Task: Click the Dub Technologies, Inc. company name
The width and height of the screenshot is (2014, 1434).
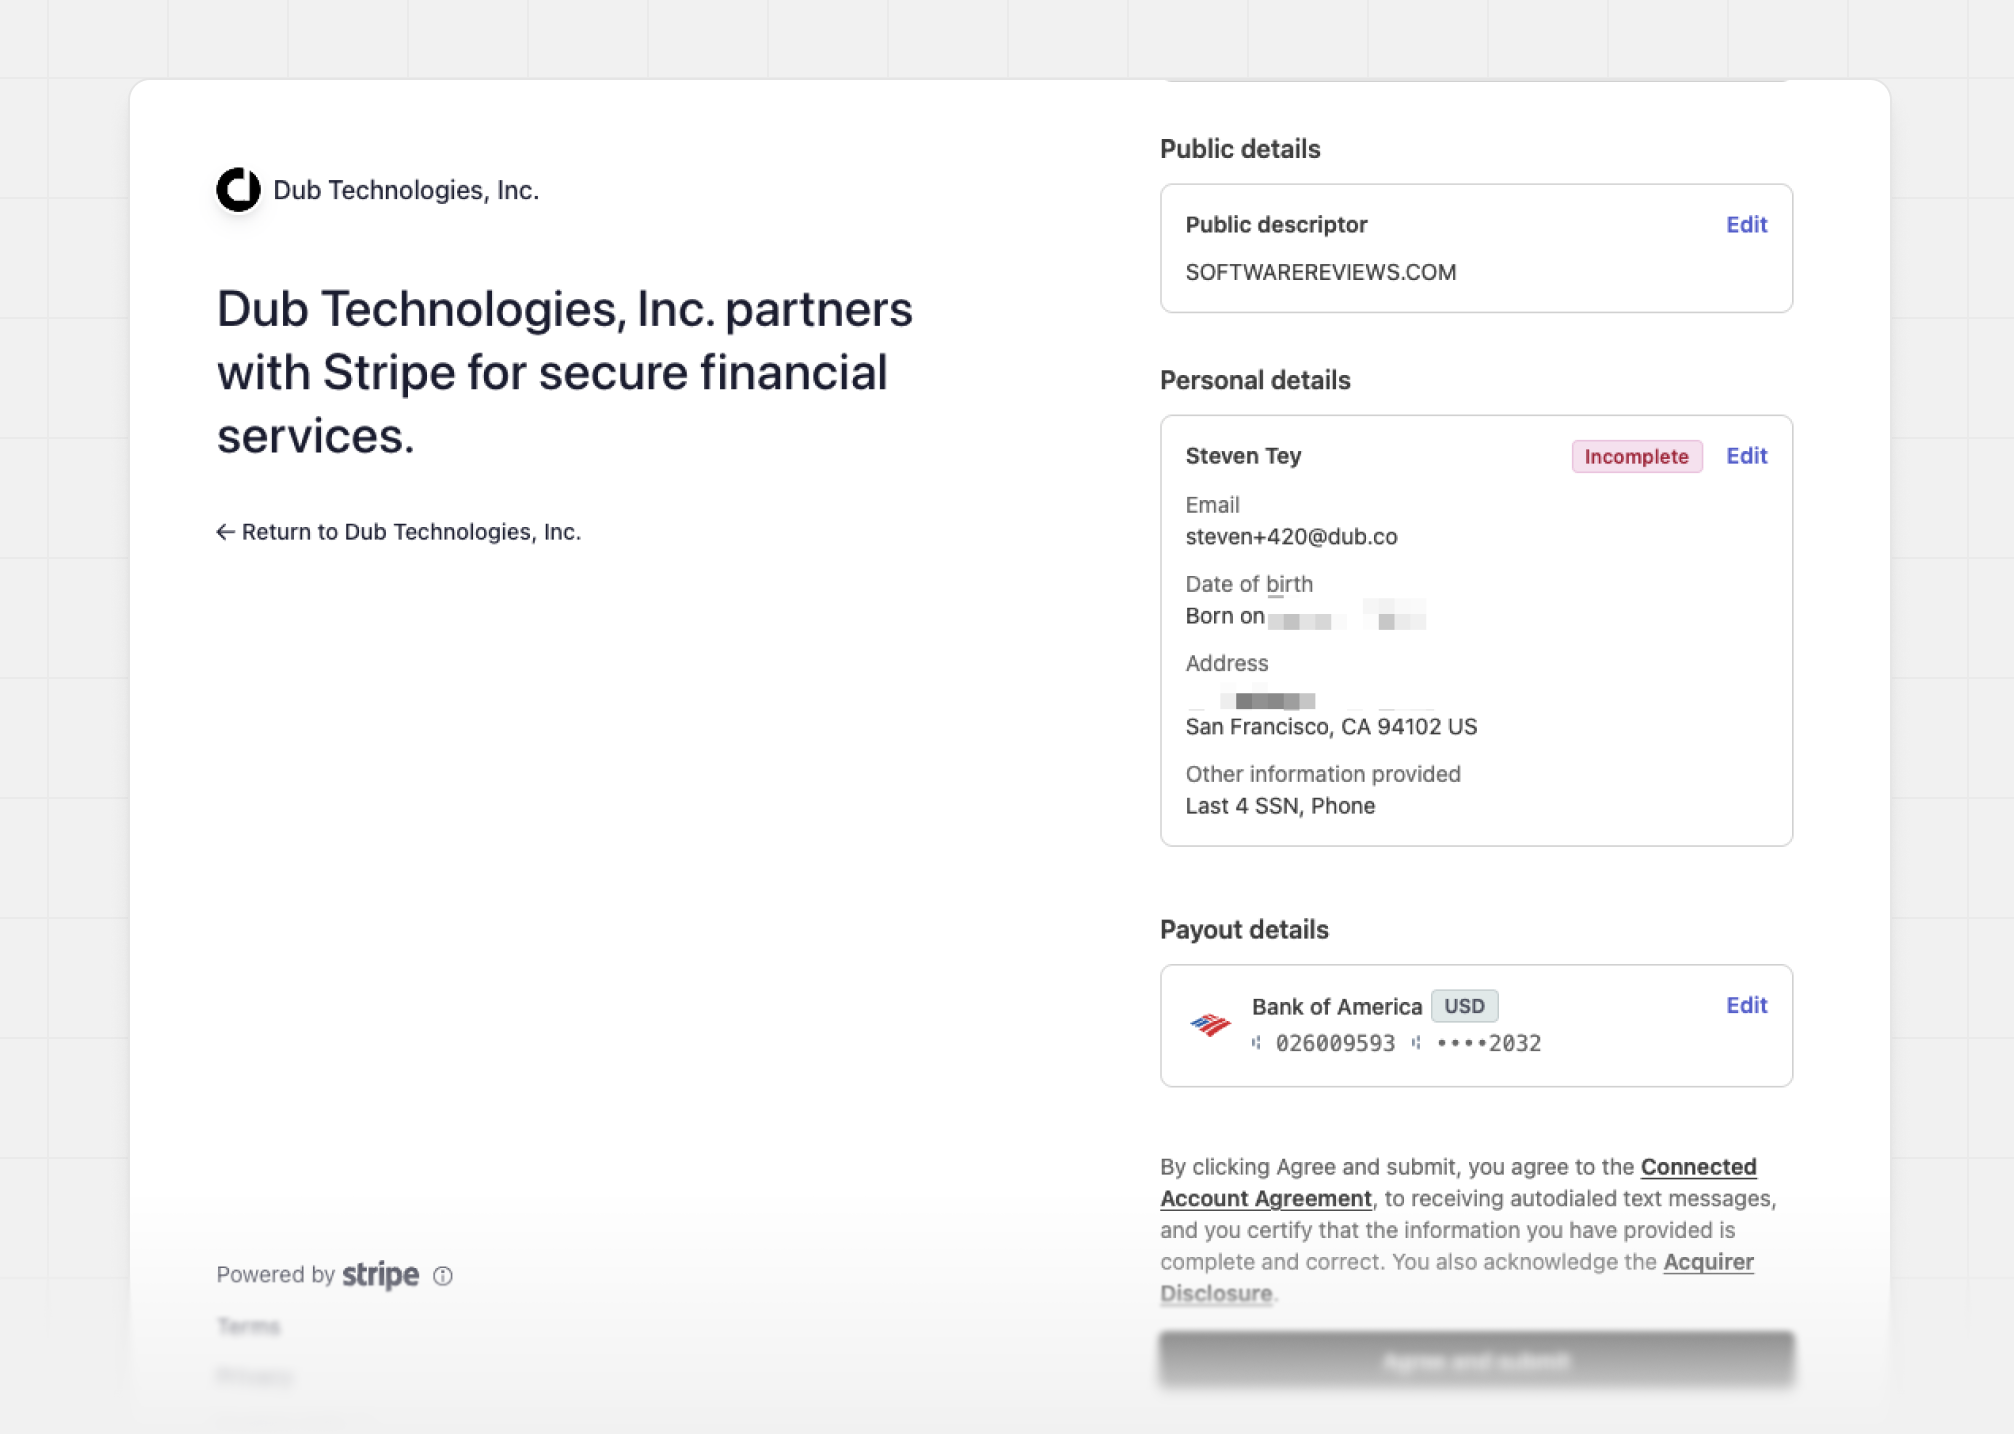Action: coord(406,190)
